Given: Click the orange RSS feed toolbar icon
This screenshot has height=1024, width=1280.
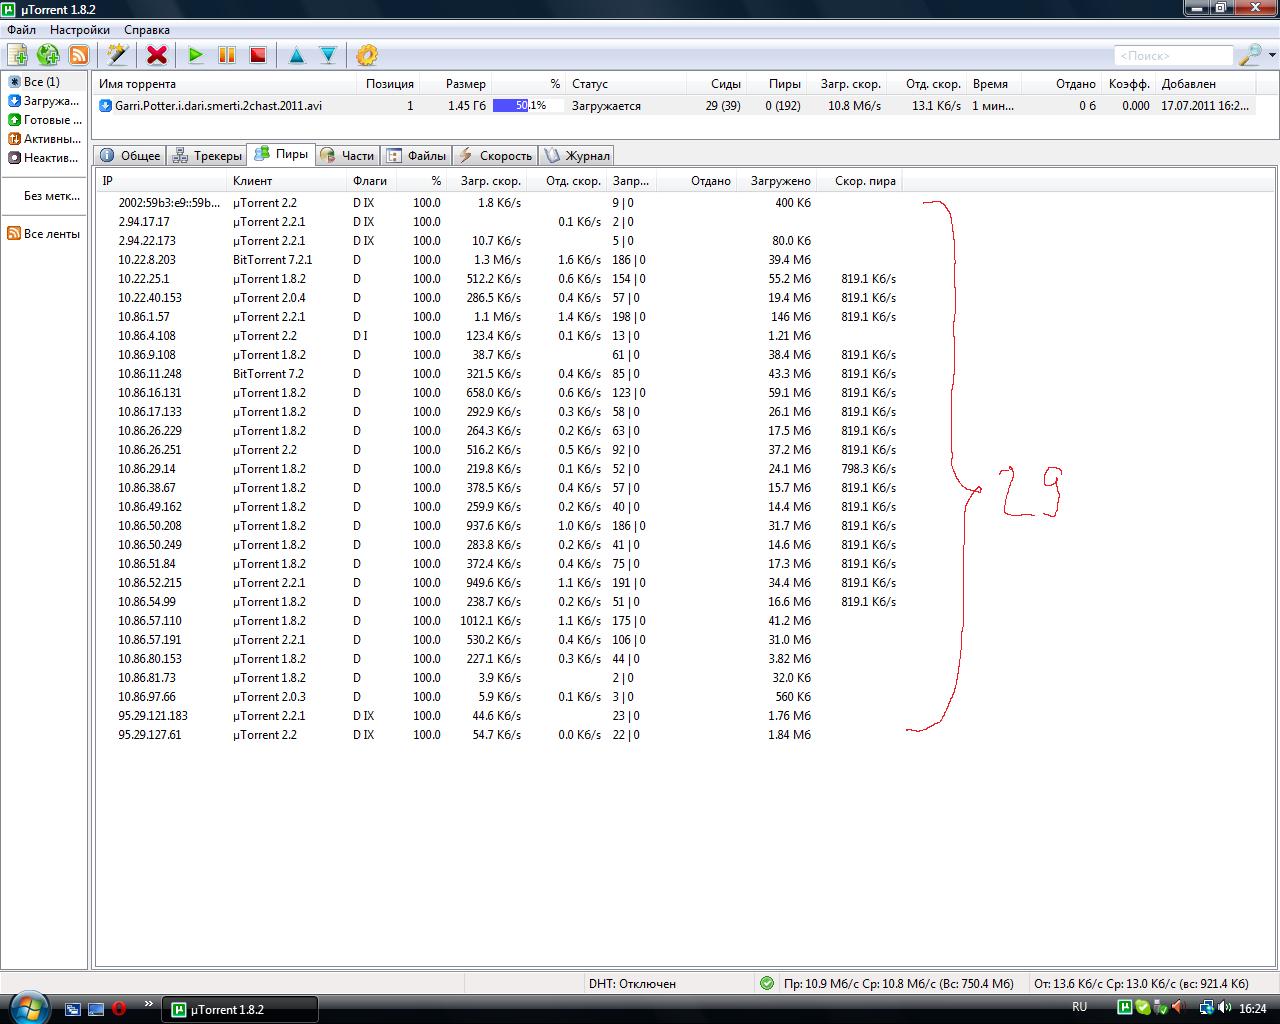Looking at the screenshot, I should click(78, 55).
